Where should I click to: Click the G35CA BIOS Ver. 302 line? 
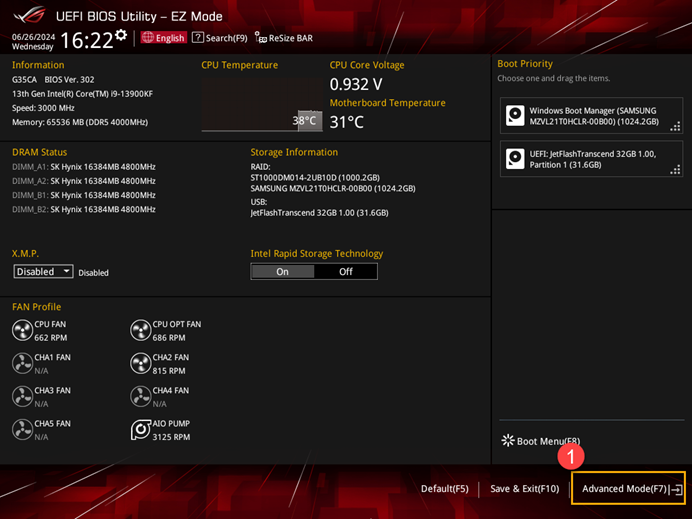pos(53,79)
